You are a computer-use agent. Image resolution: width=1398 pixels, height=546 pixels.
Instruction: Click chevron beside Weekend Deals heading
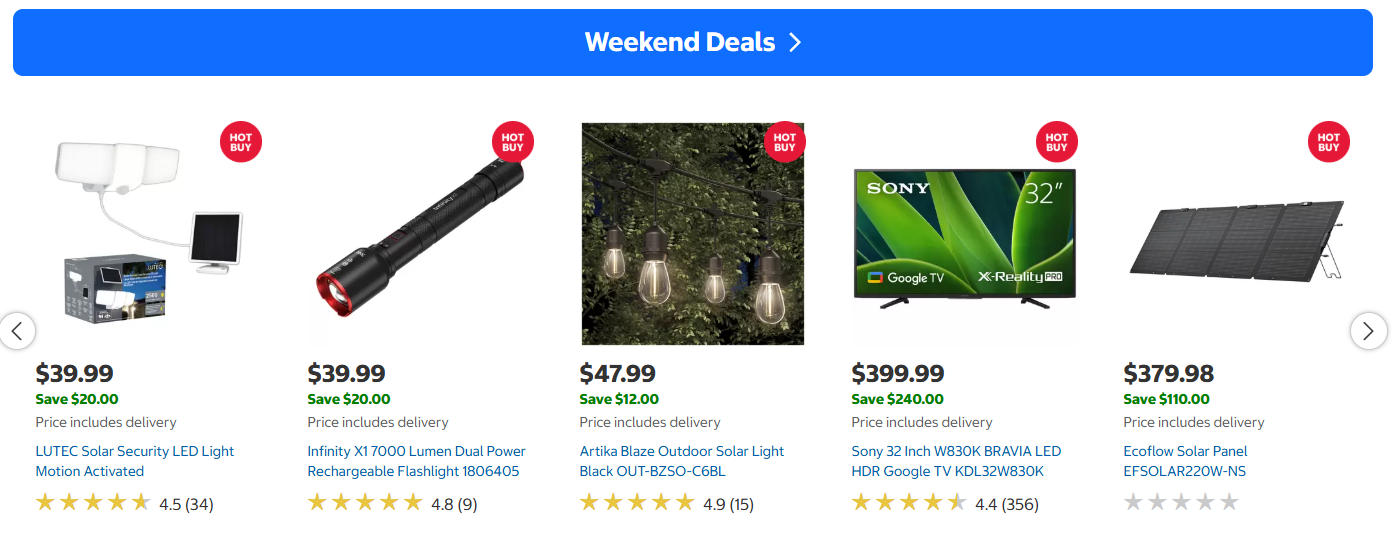(x=795, y=42)
